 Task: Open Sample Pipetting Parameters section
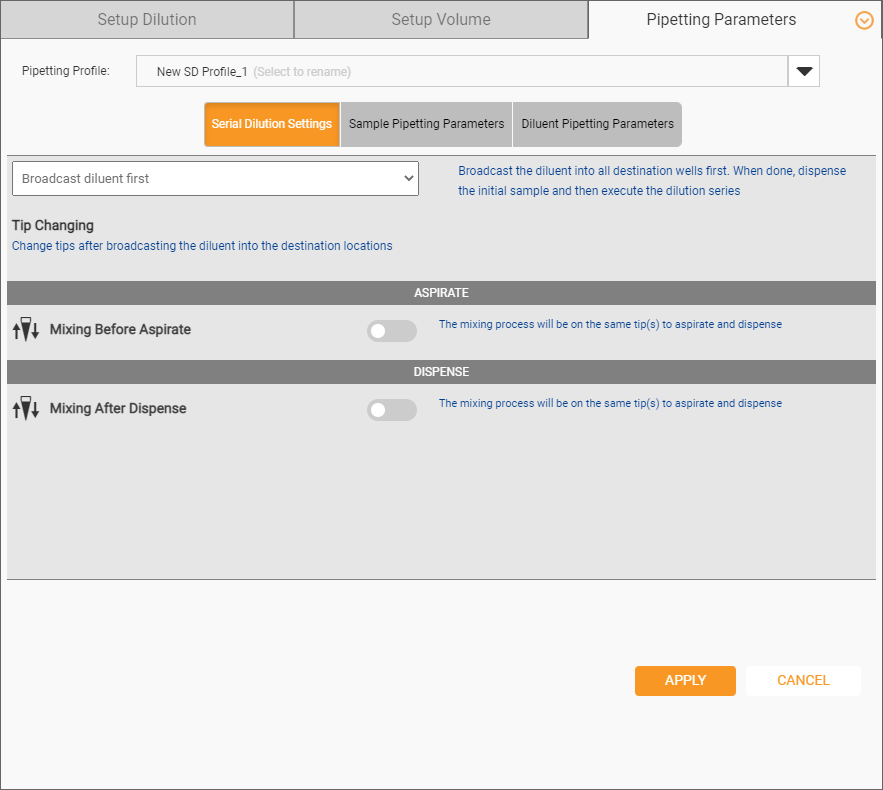426,124
